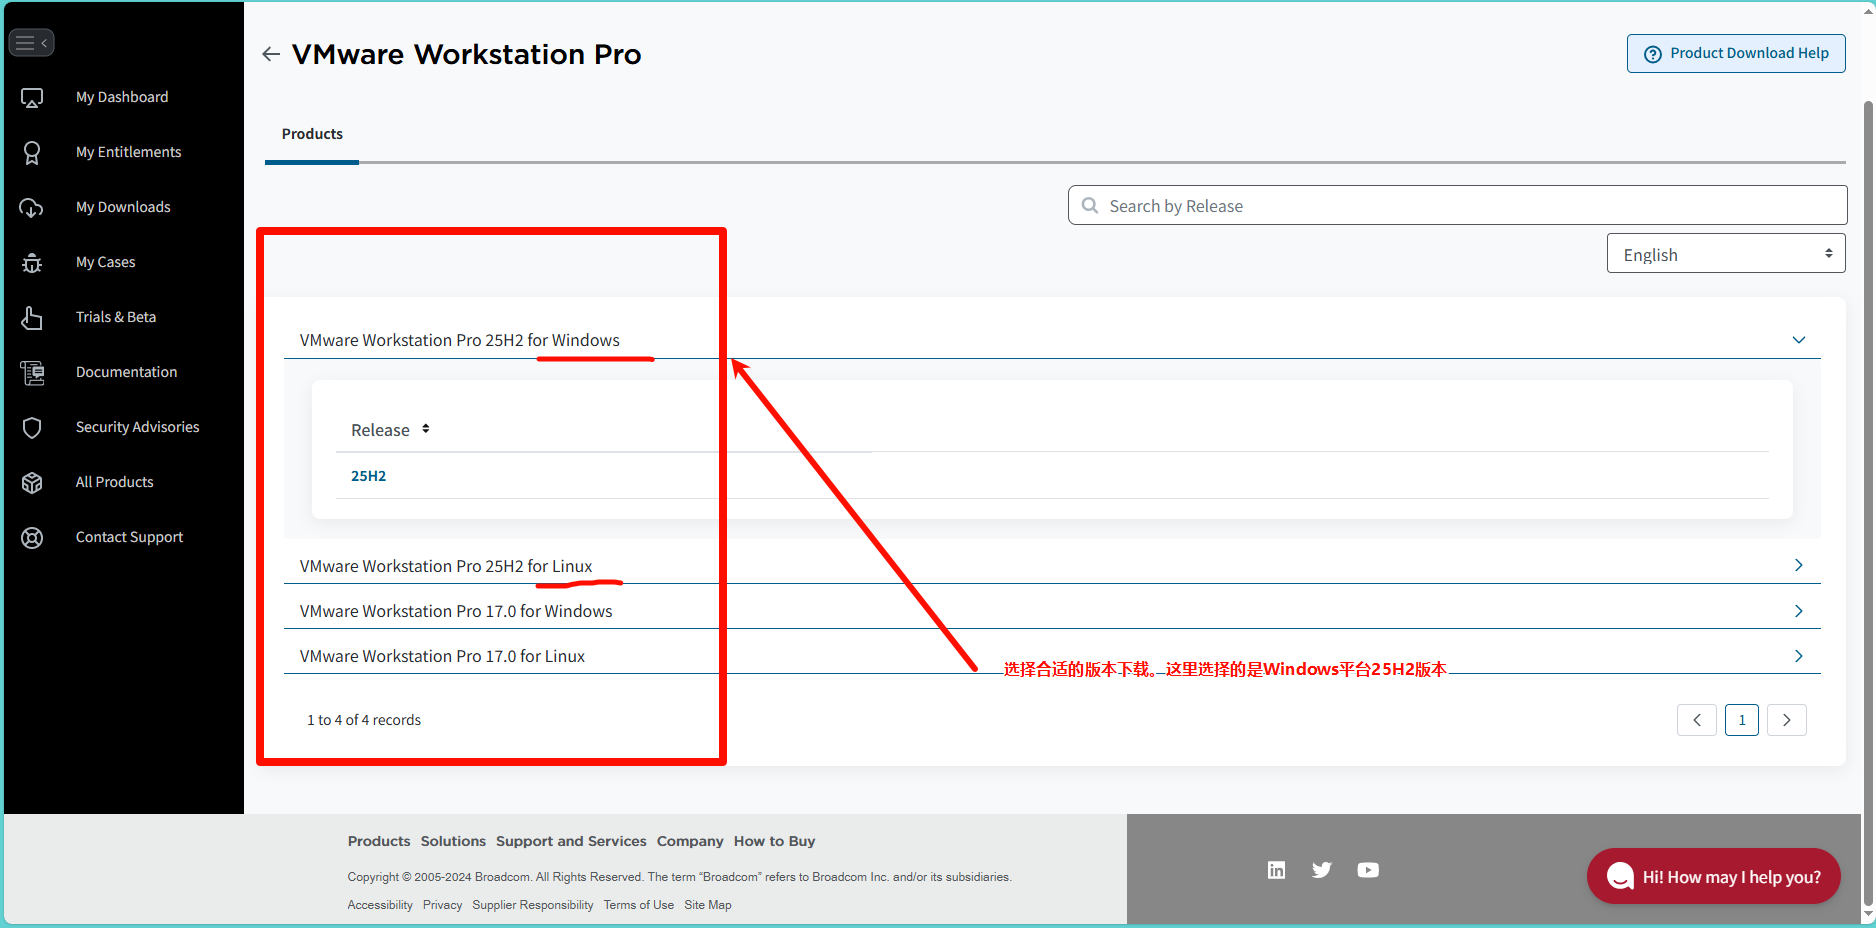Click VMware Workstation Pro 17.0 for Windows row
The width and height of the screenshot is (1876, 928).
click(x=1052, y=611)
